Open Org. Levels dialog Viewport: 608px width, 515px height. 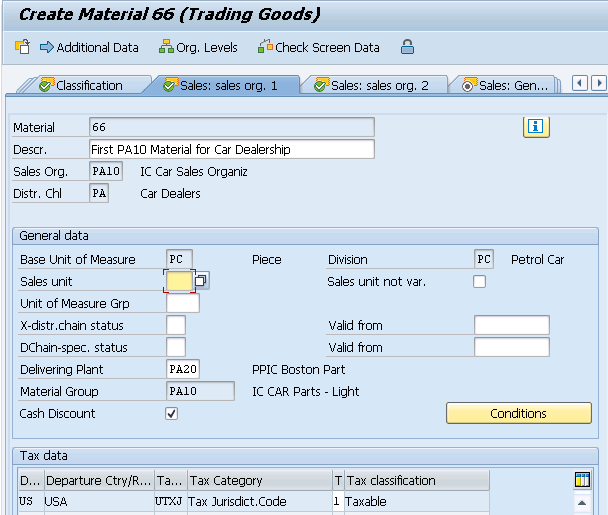tap(198, 47)
